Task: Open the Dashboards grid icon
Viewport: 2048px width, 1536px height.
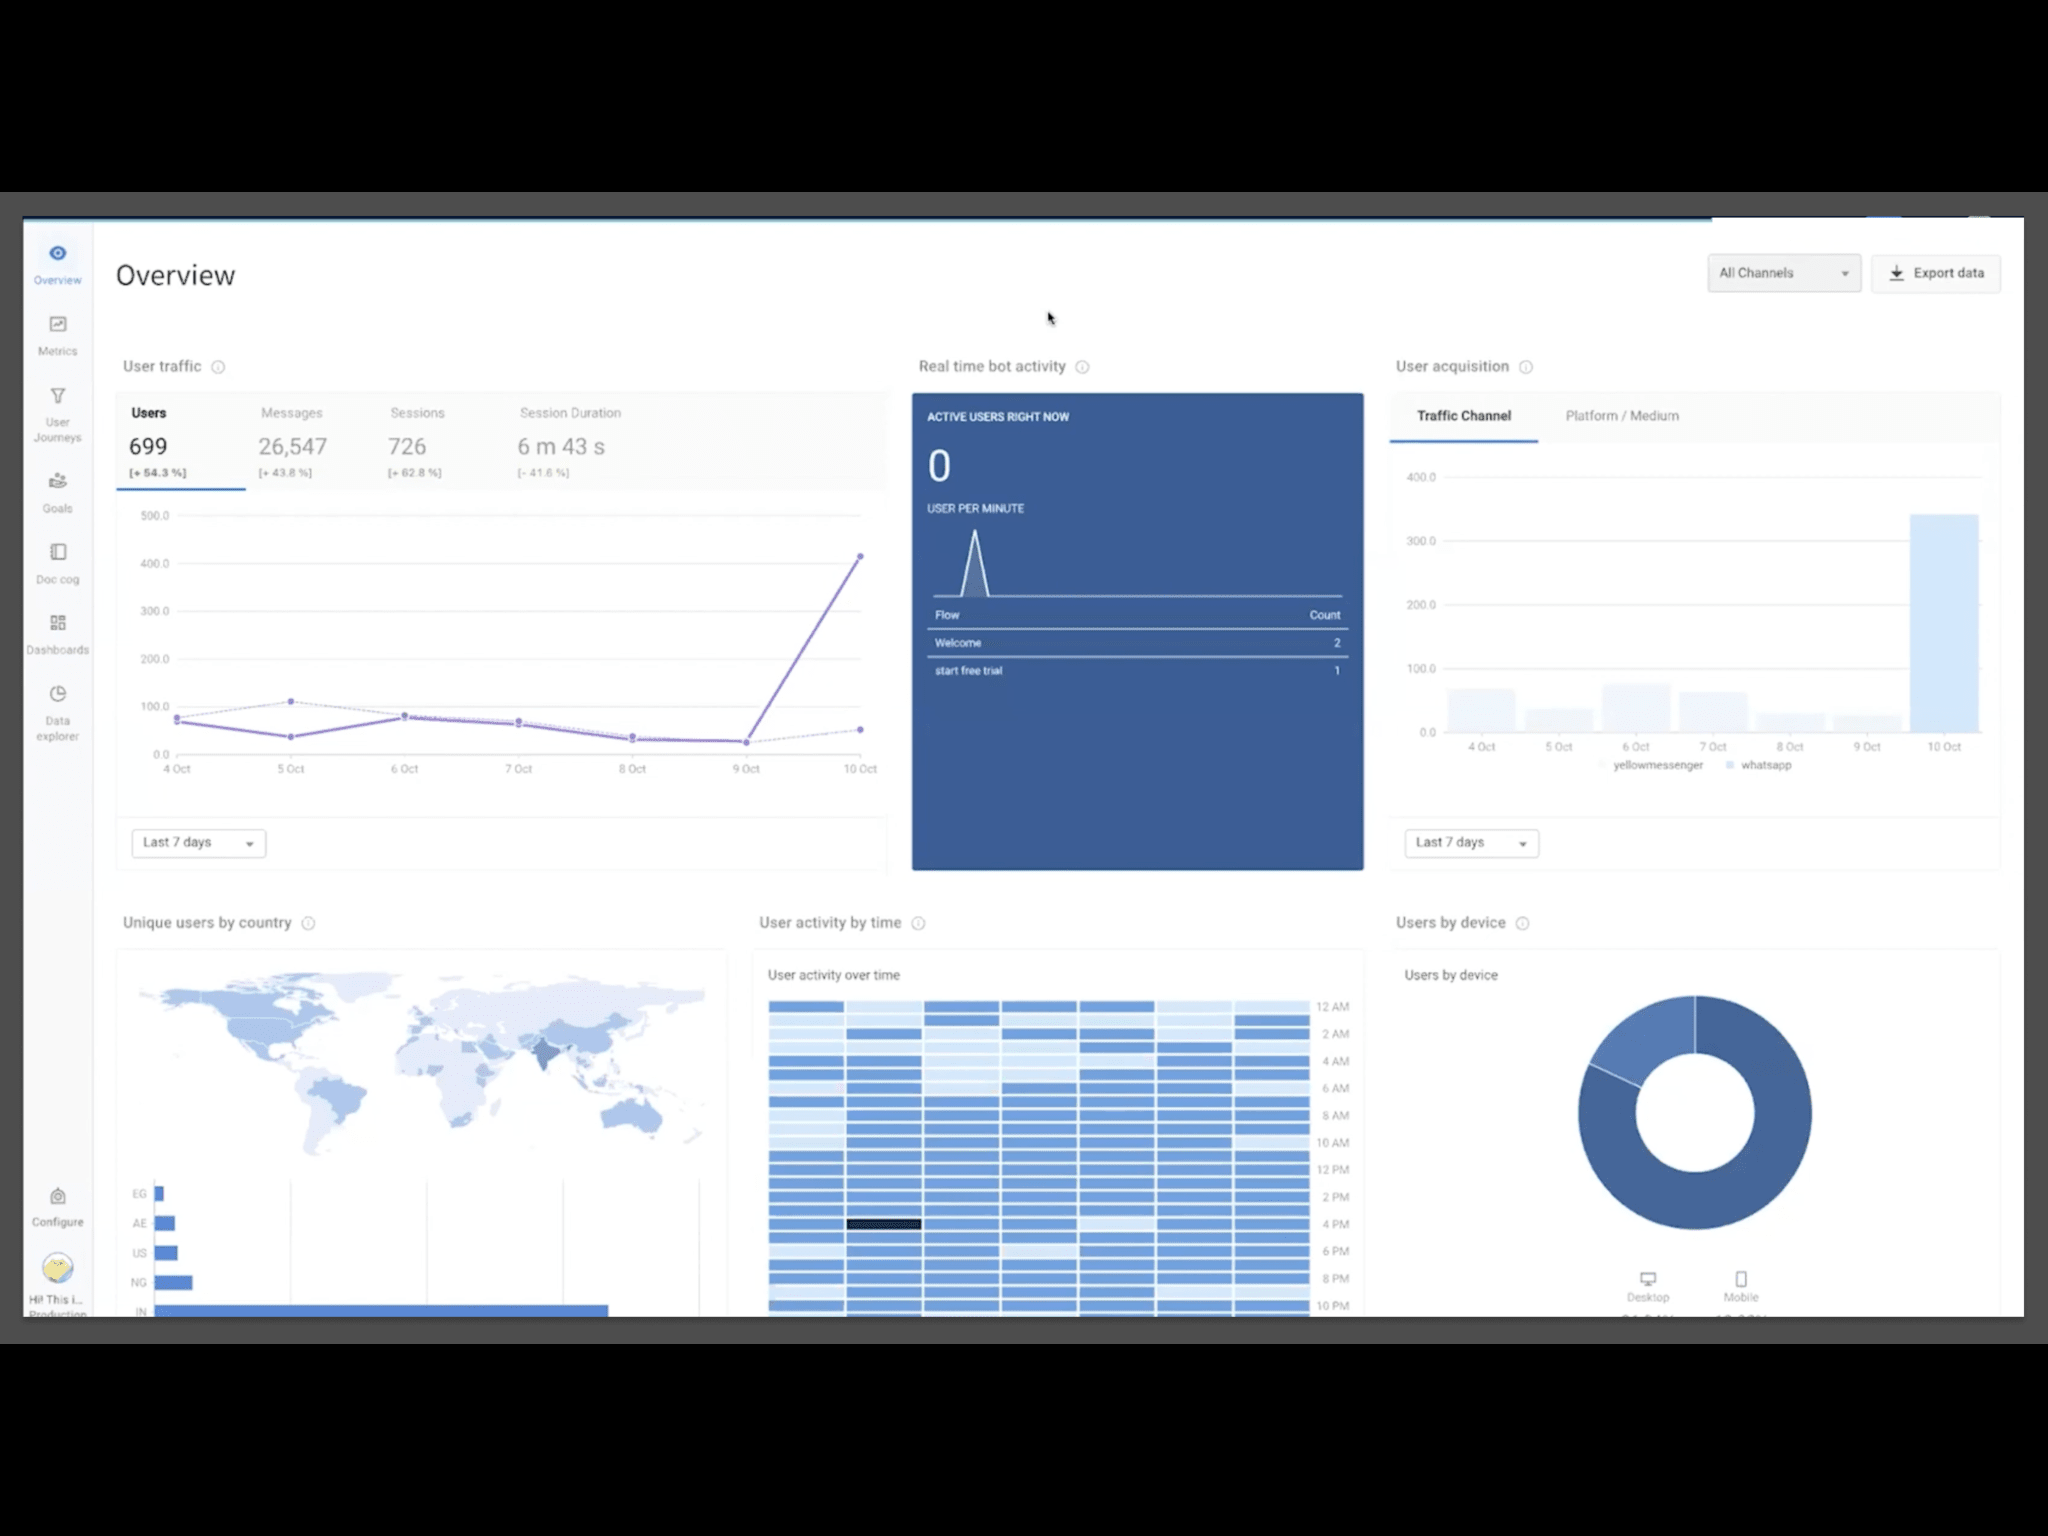Action: 57,624
